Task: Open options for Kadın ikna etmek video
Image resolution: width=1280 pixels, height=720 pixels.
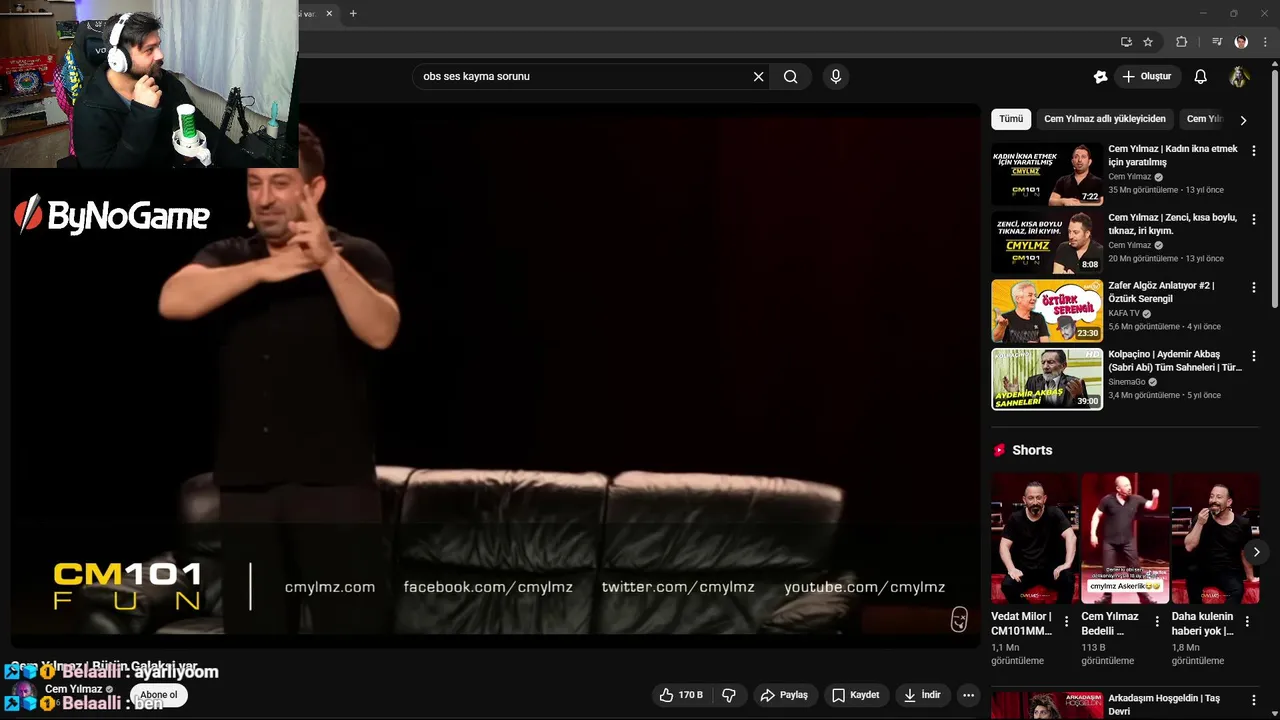Action: tap(1254, 151)
